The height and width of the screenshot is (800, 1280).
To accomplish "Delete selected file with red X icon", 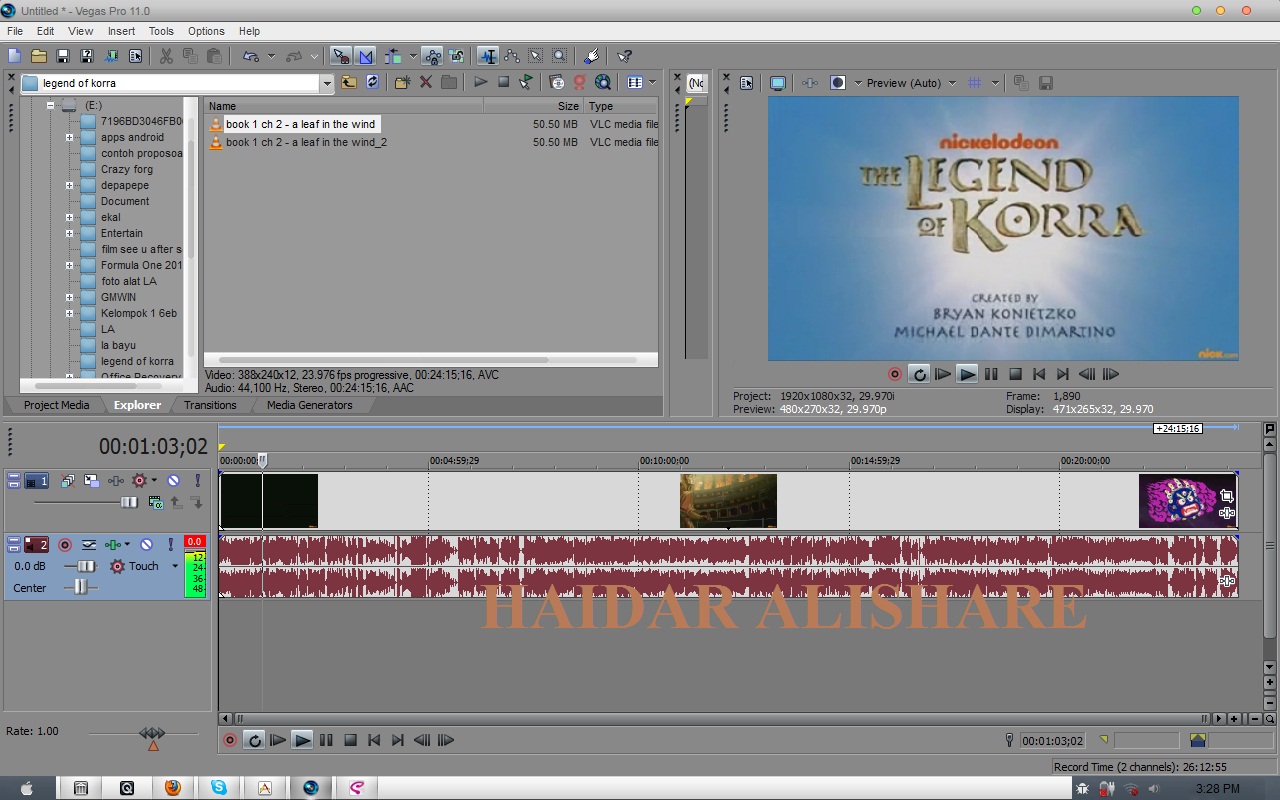I will click(425, 83).
